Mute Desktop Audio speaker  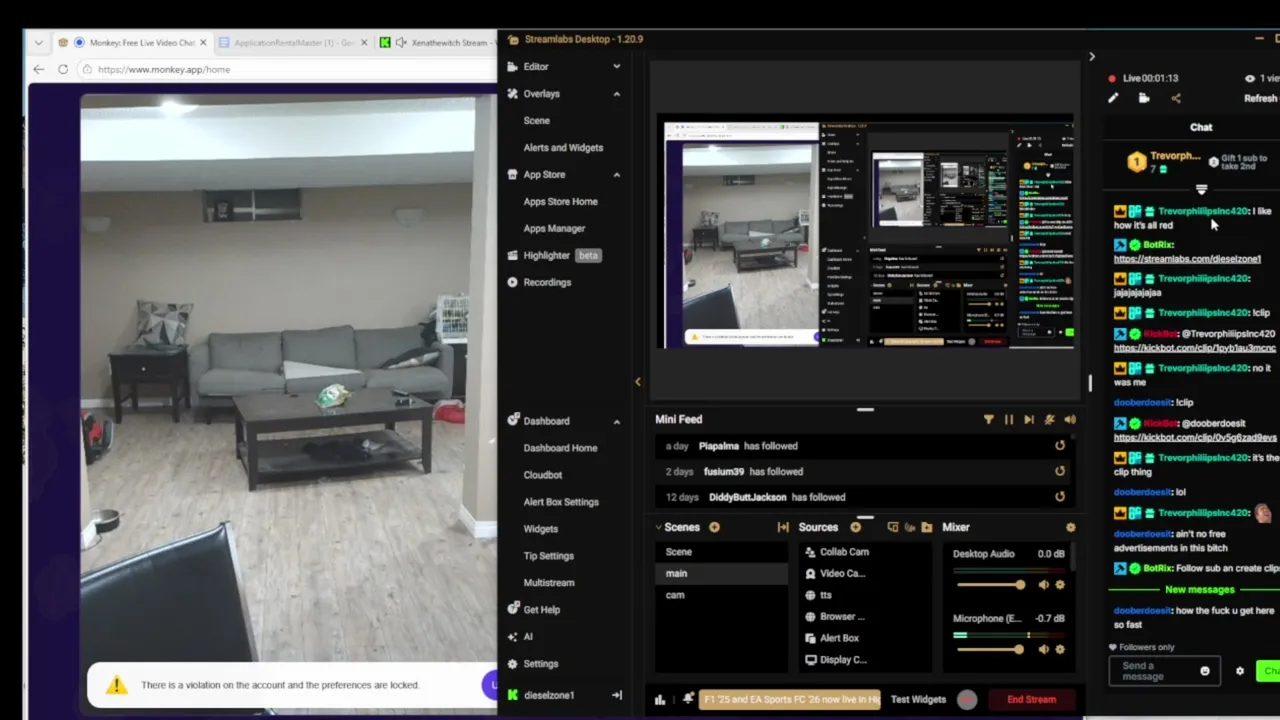tap(1044, 585)
